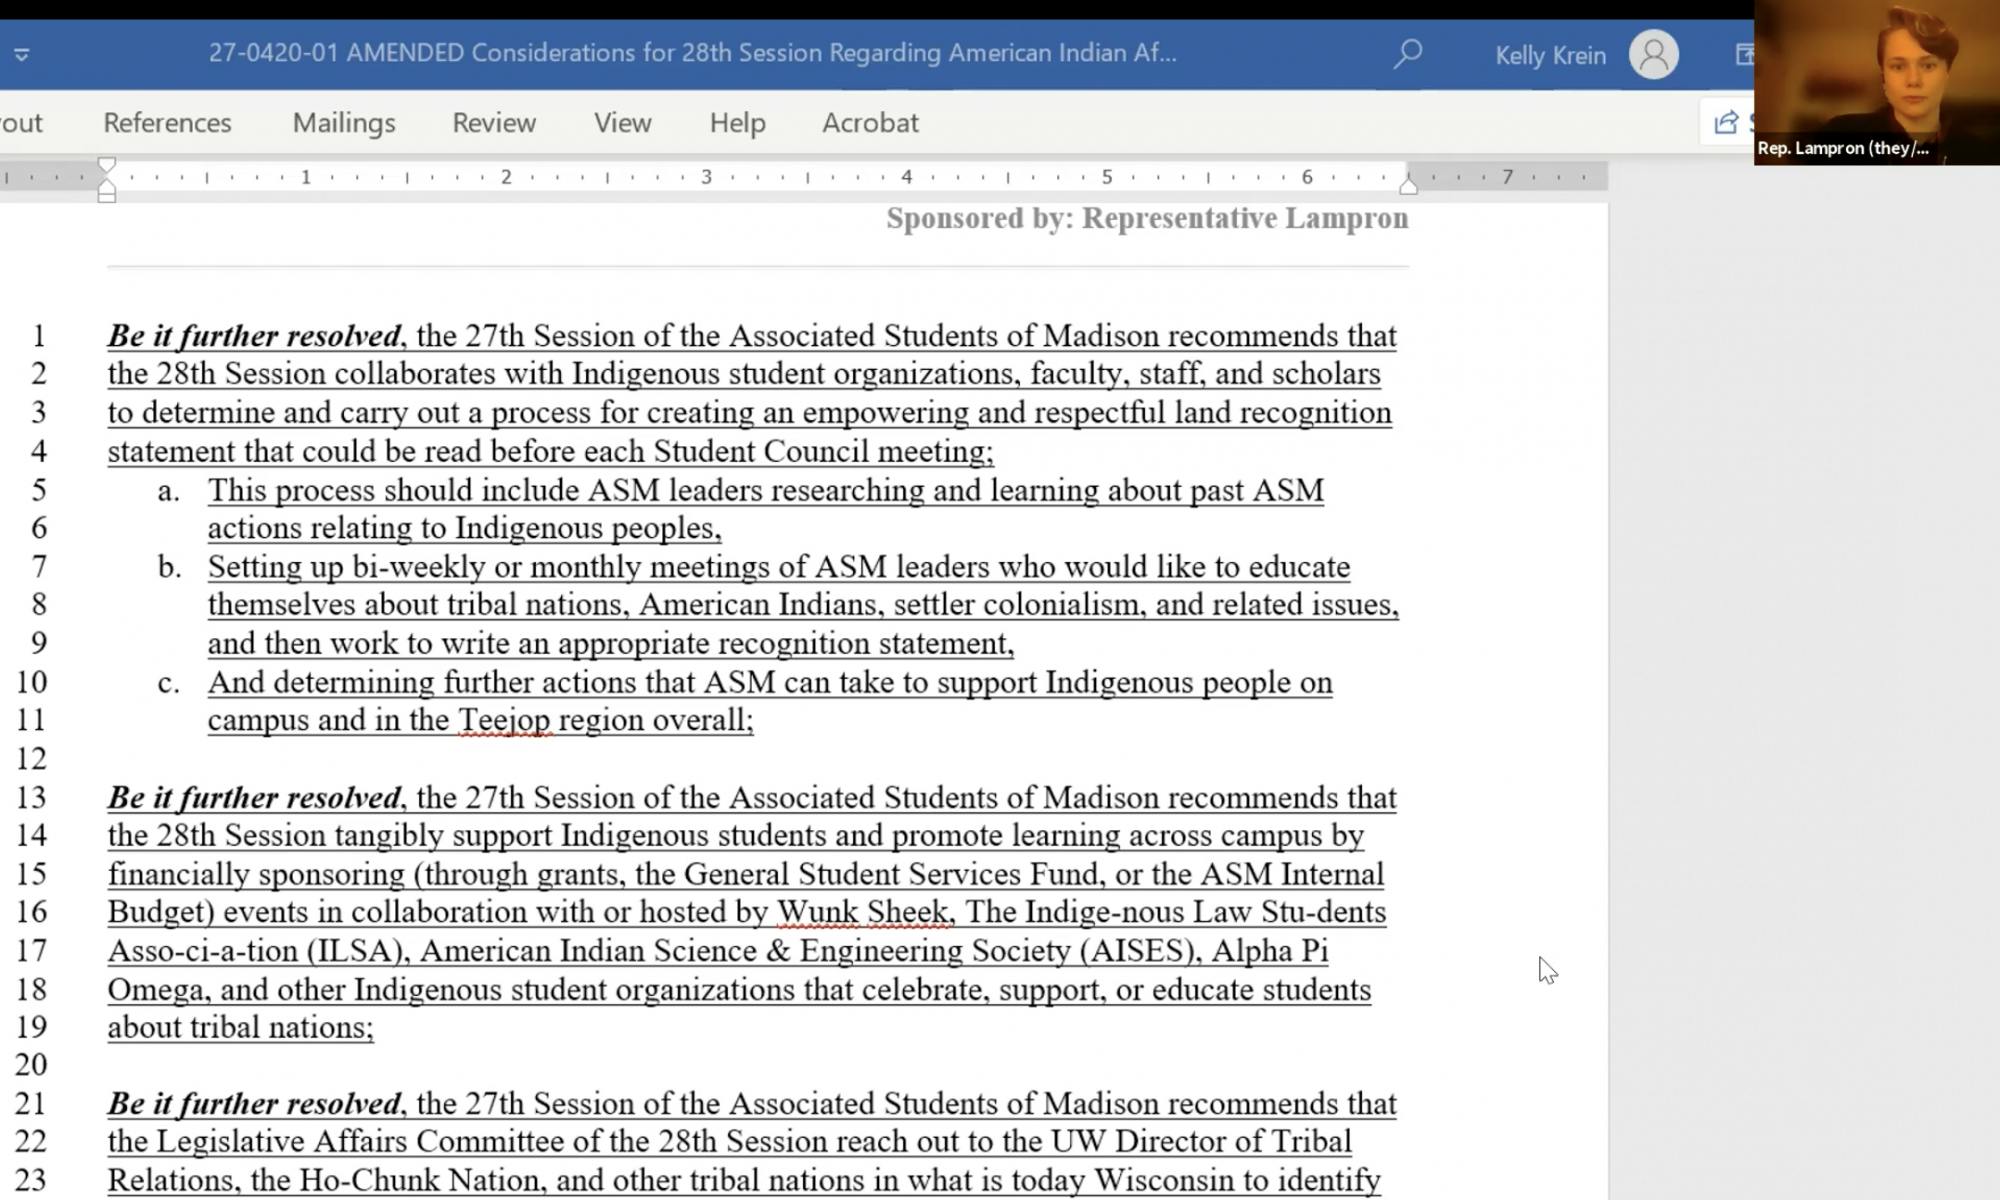Click the Kelly Krein account name
Screen dimensions: 2000x1200
click(x=1549, y=55)
